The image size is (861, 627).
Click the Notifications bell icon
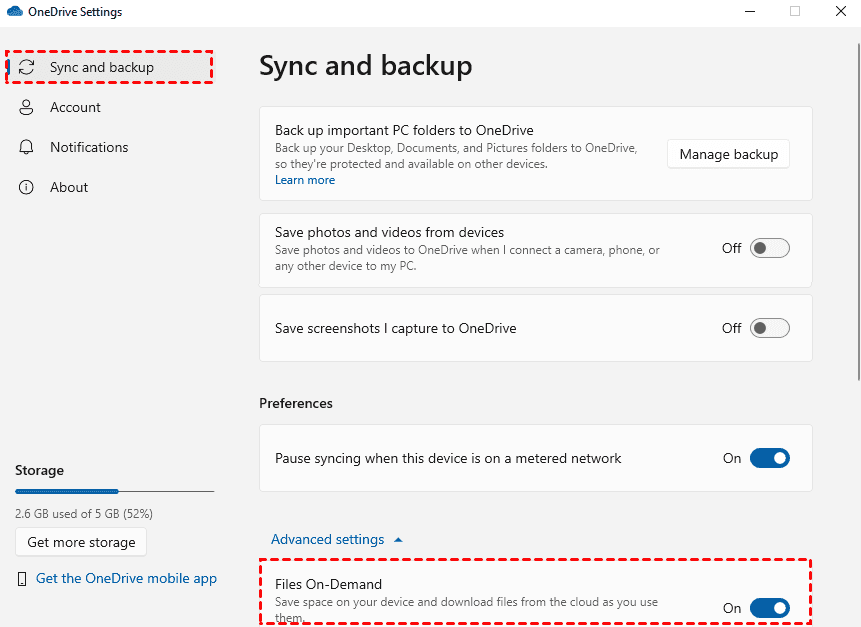[28, 147]
